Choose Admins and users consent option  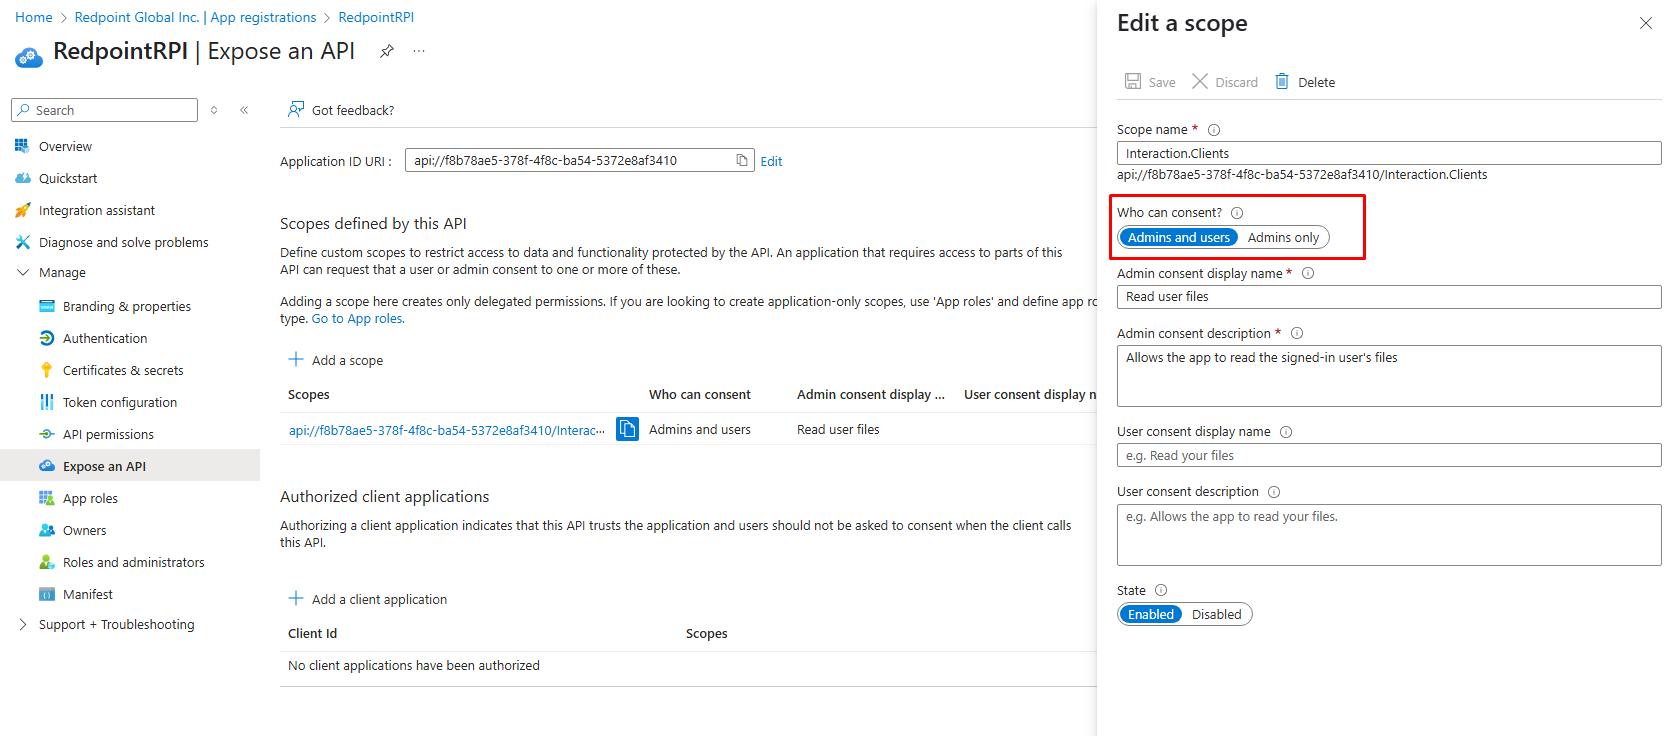pos(1178,238)
